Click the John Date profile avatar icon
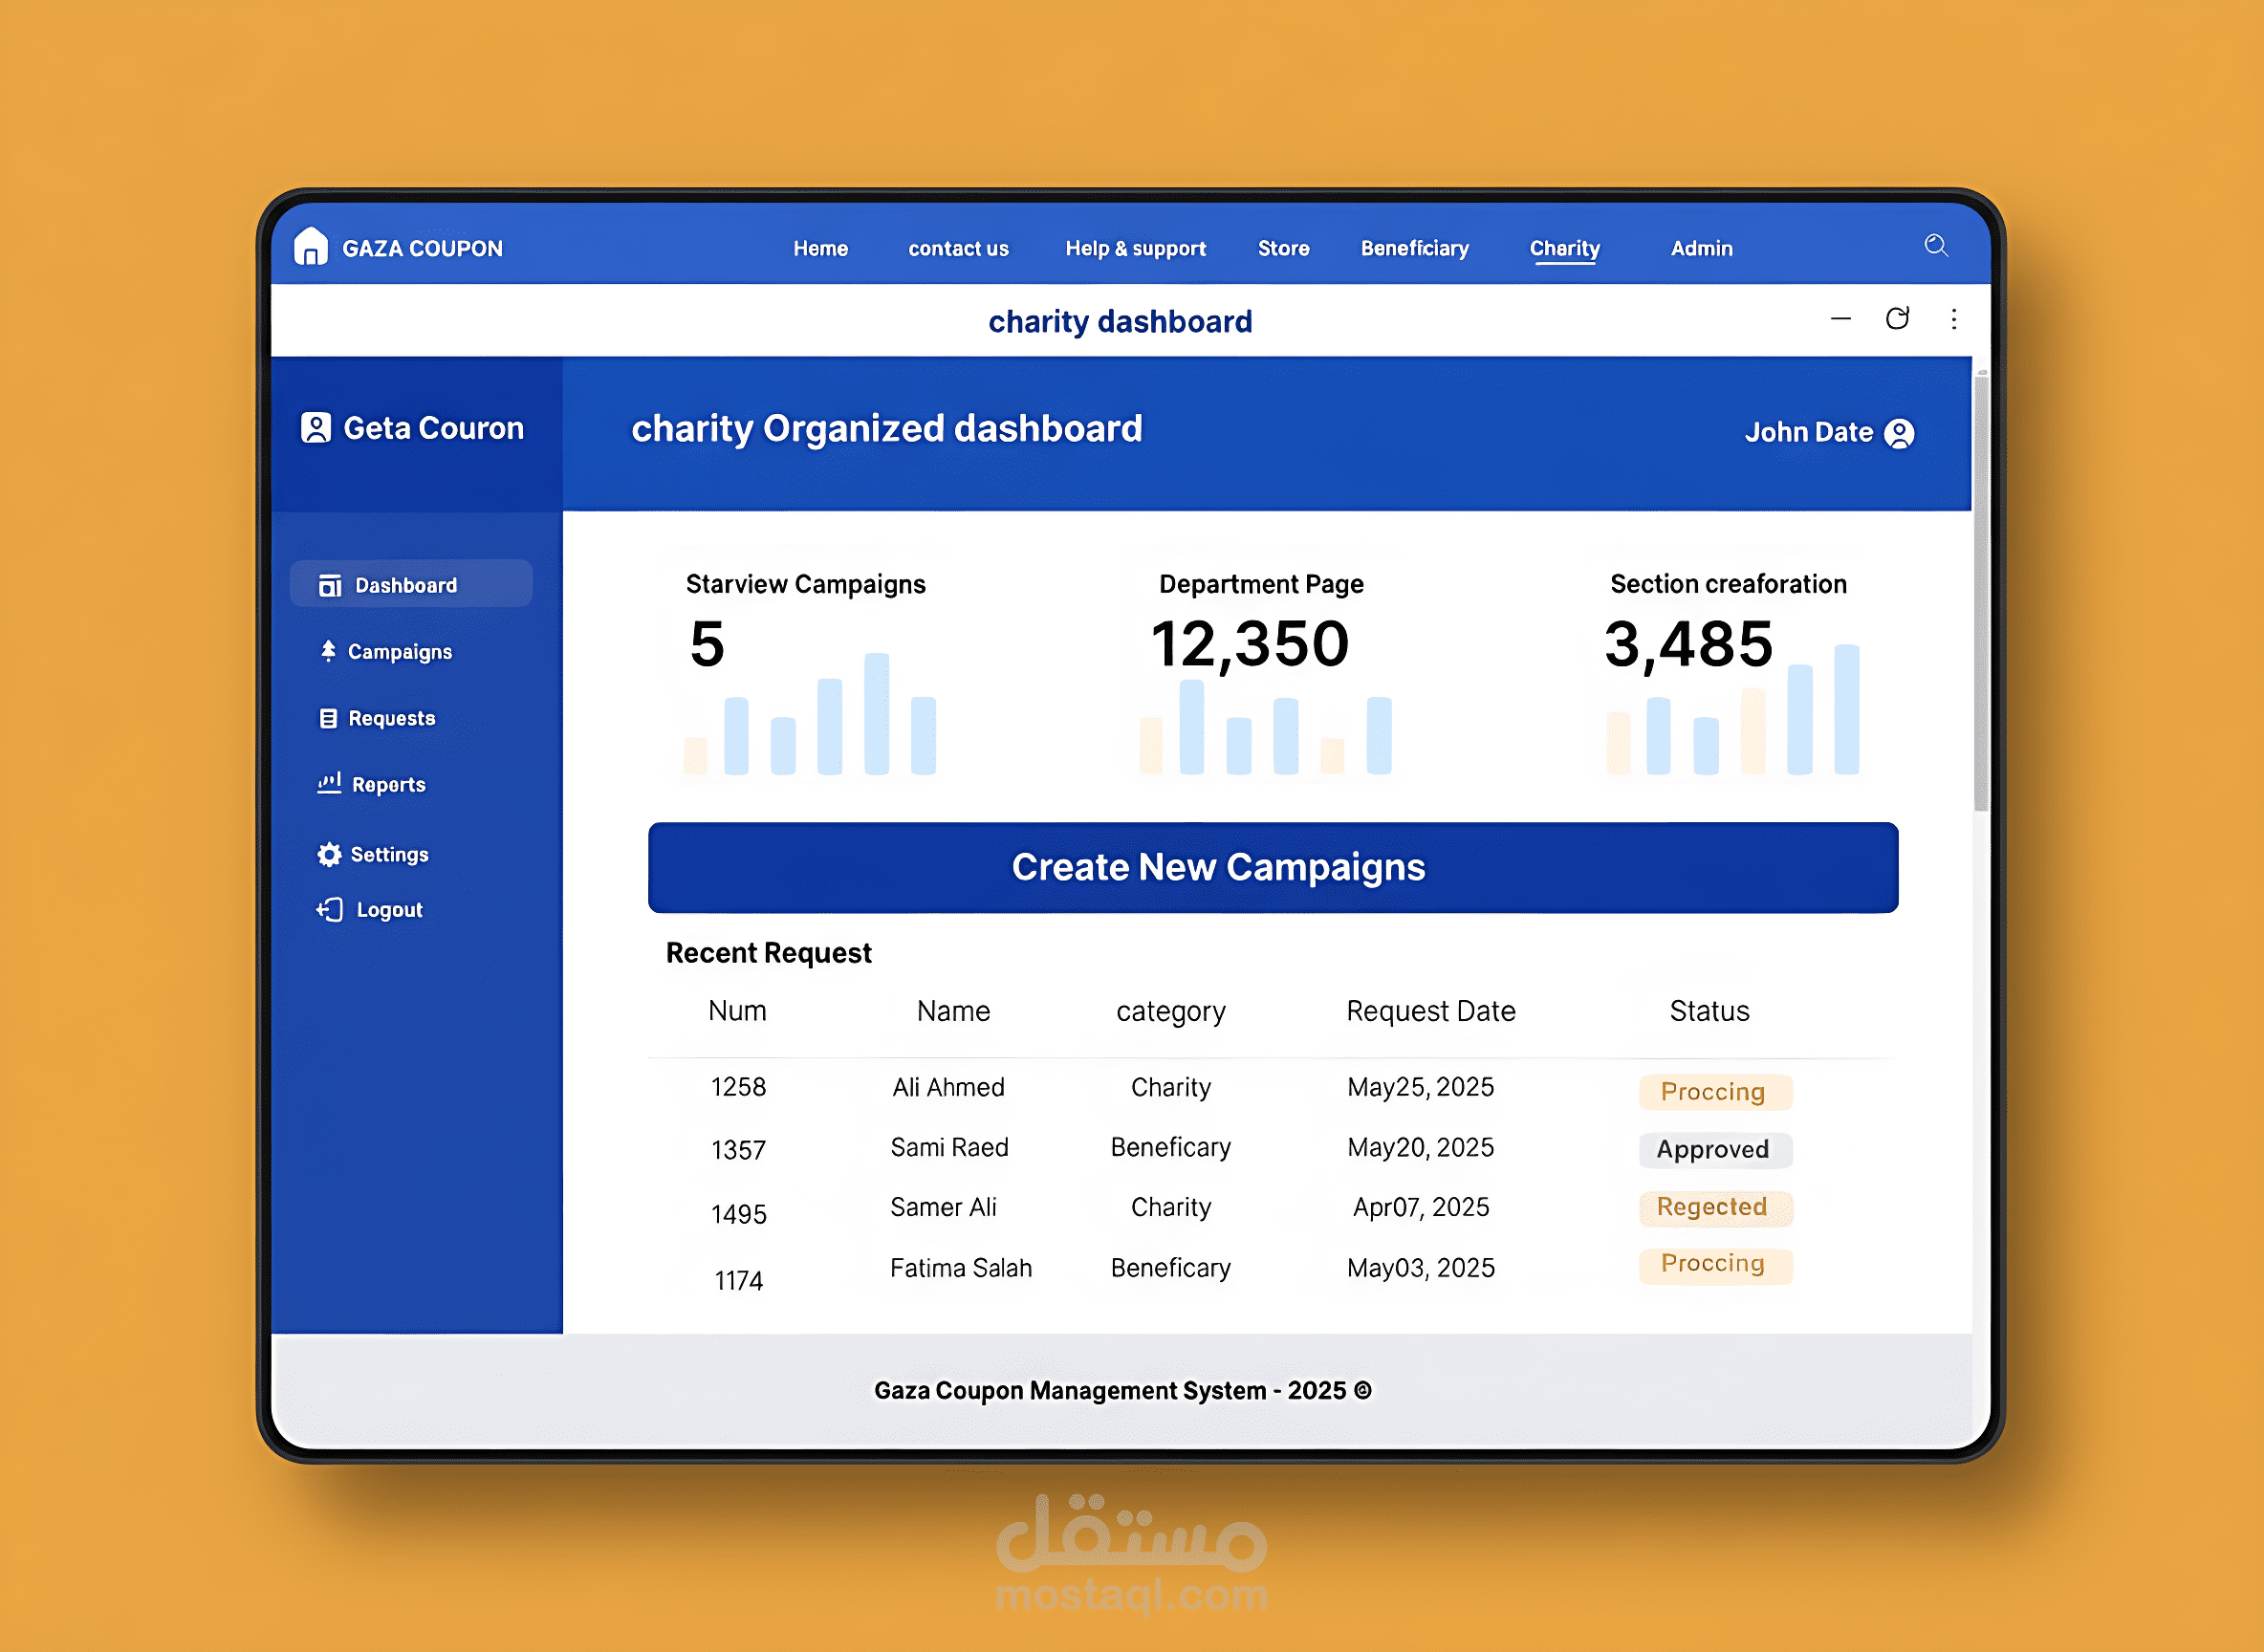 [x=1899, y=433]
